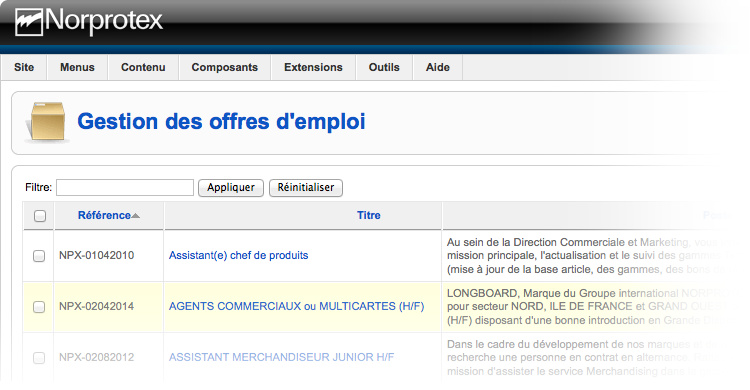Viewport: 750px width, 390px height.
Task: Open the Site menu
Action: pos(24,67)
